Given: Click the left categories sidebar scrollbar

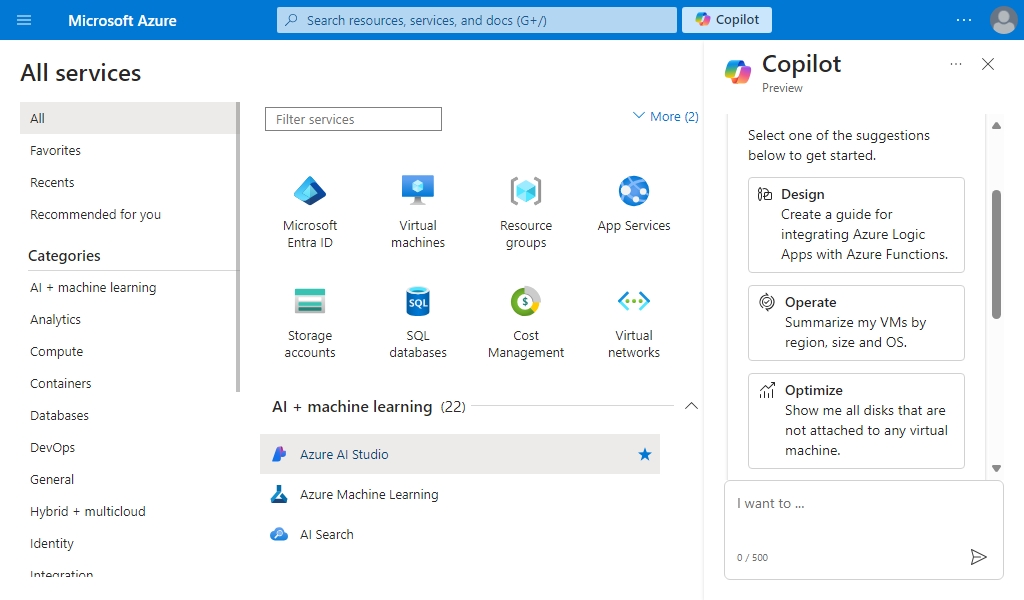Looking at the screenshot, I should [x=238, y=247].
